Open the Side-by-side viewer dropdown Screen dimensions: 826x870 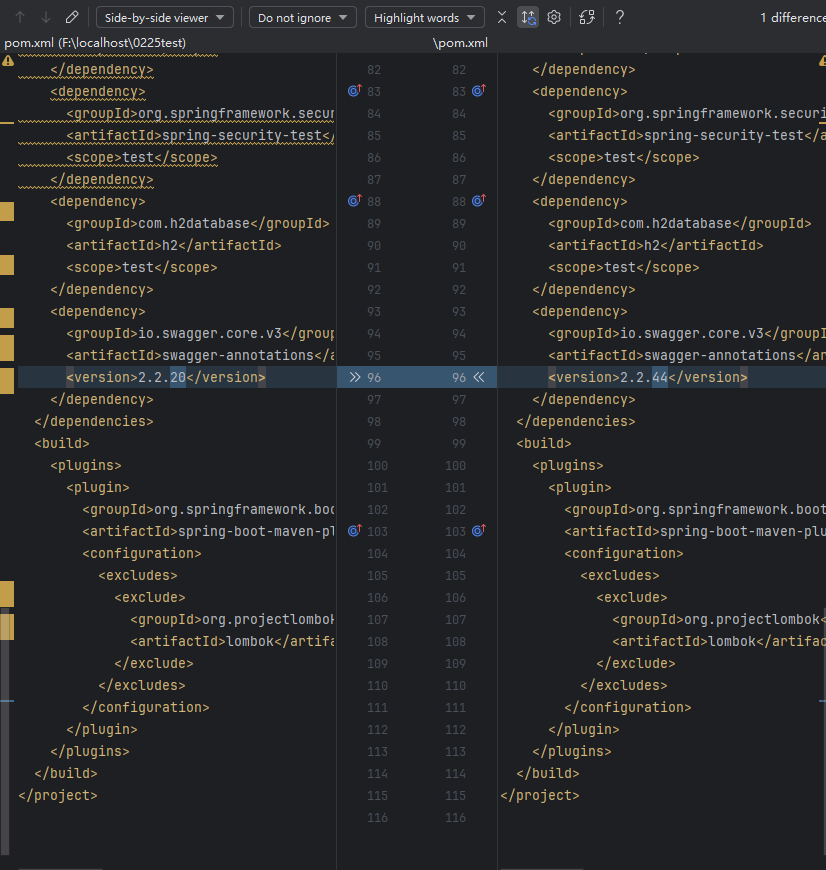[x=165, y=17]
